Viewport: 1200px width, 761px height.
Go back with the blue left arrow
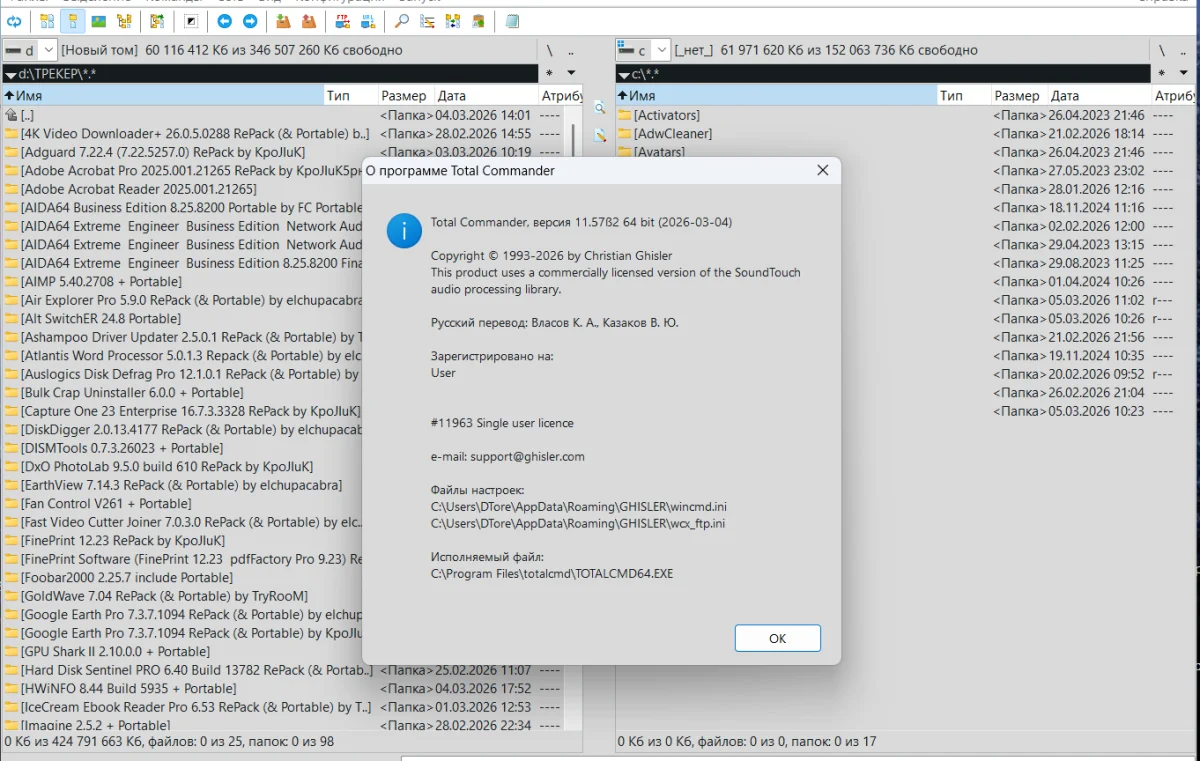click(x=224, y=21)
